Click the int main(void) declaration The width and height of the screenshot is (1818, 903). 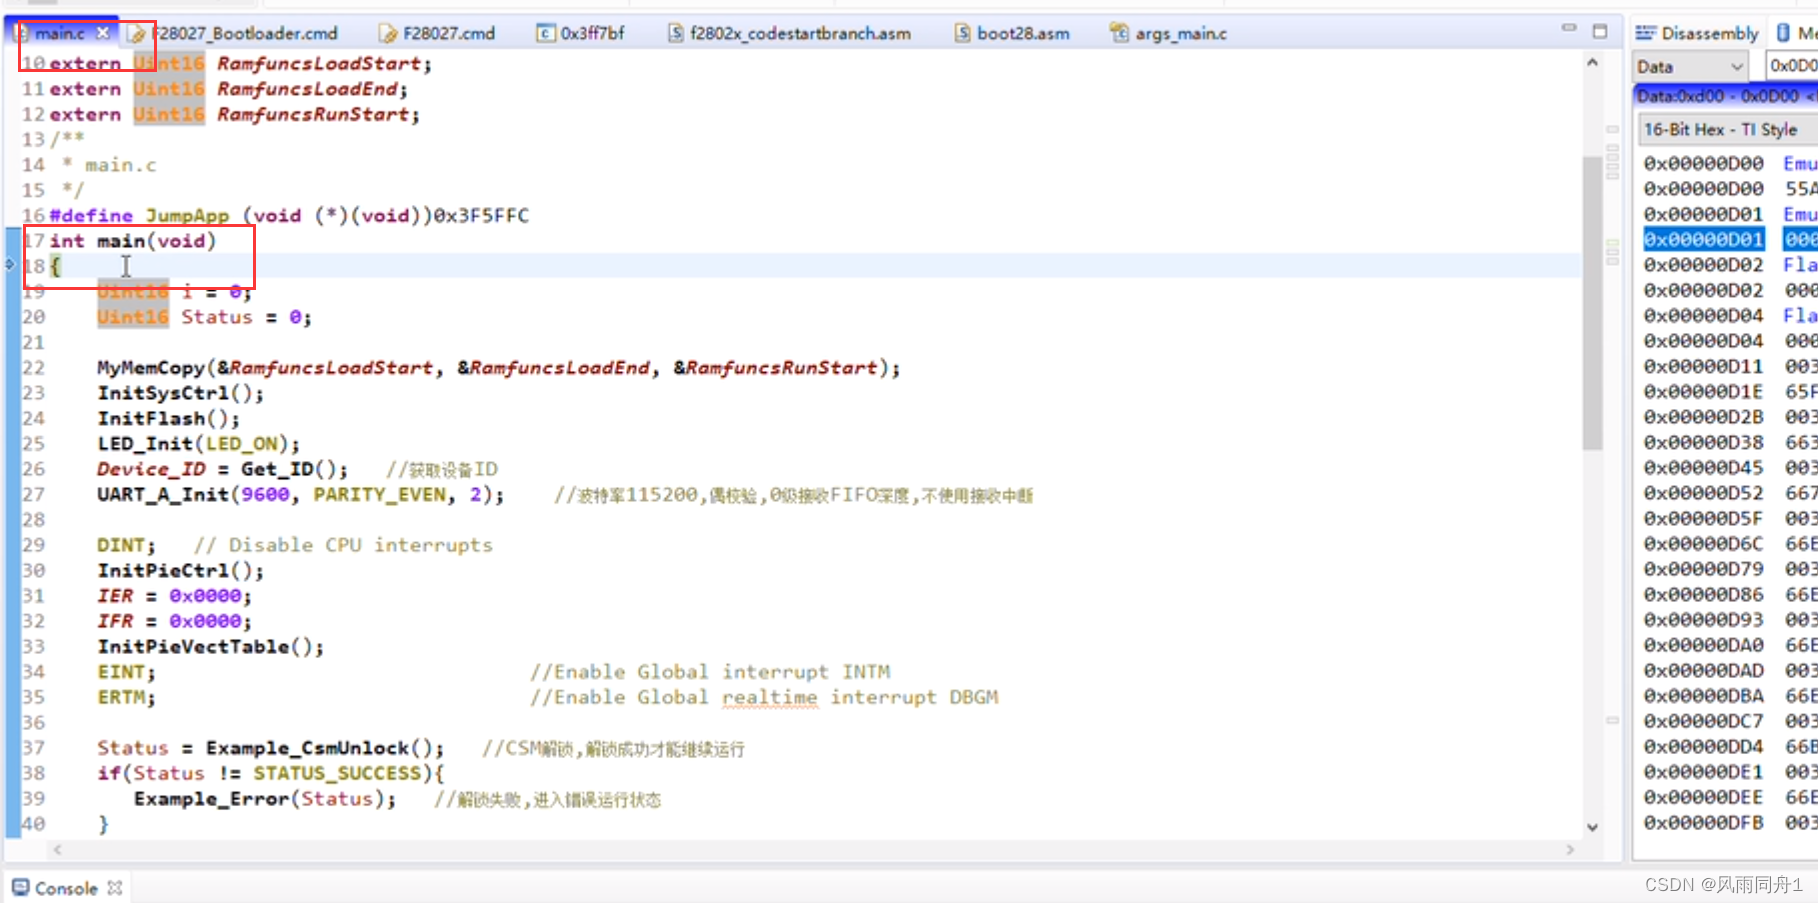[x=133, y=241]
